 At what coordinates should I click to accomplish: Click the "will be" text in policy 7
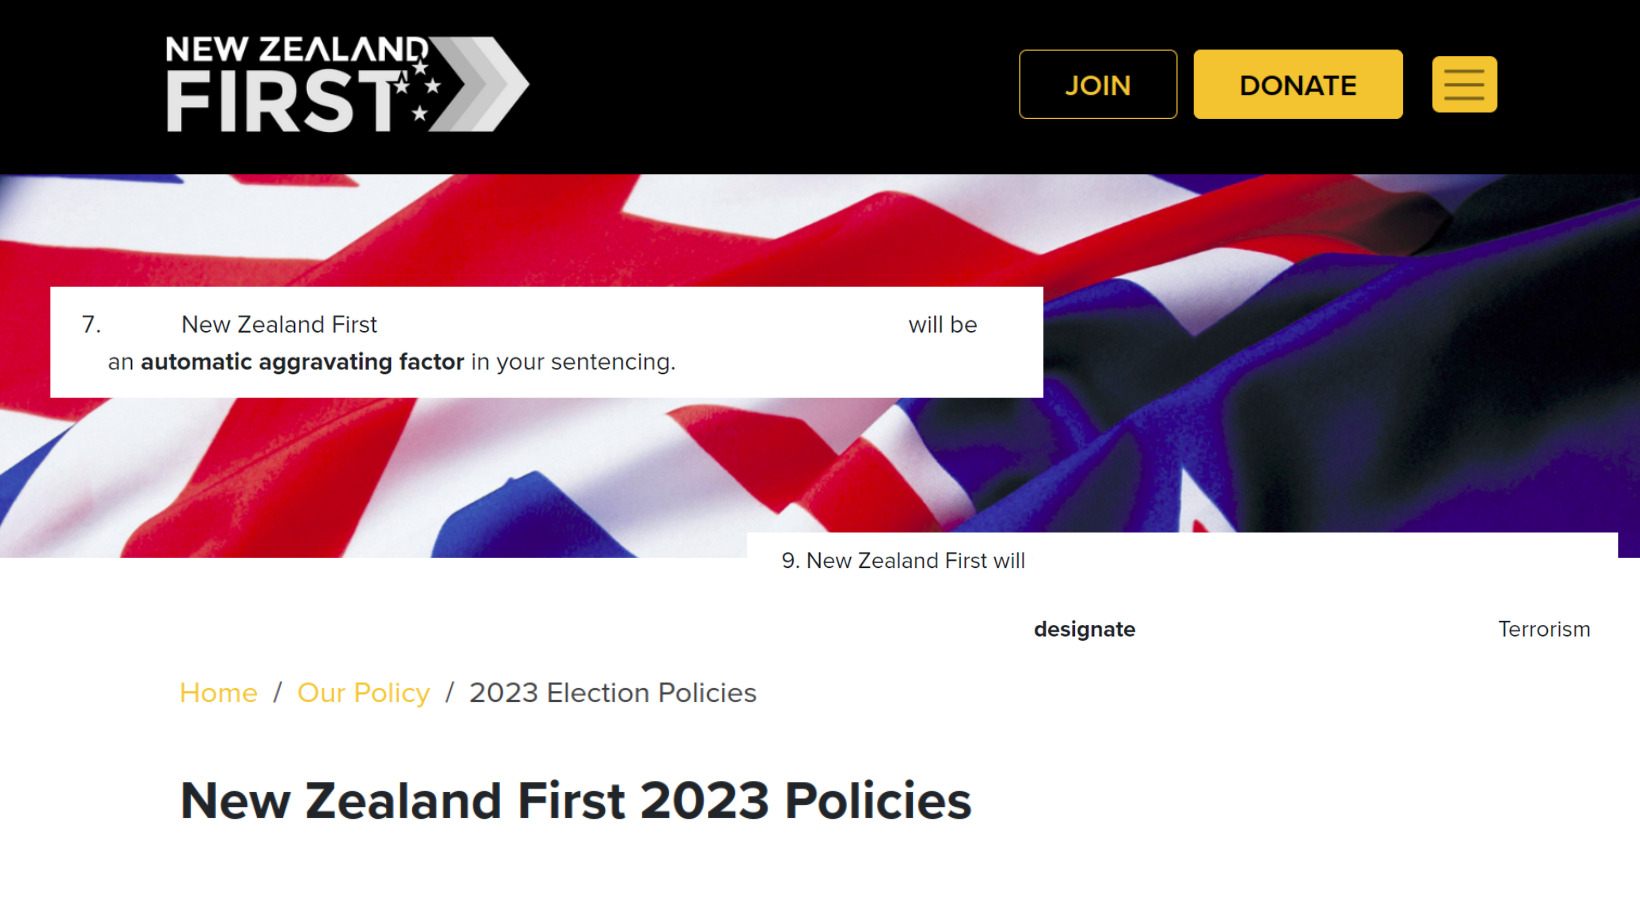[x=942, y=325]
